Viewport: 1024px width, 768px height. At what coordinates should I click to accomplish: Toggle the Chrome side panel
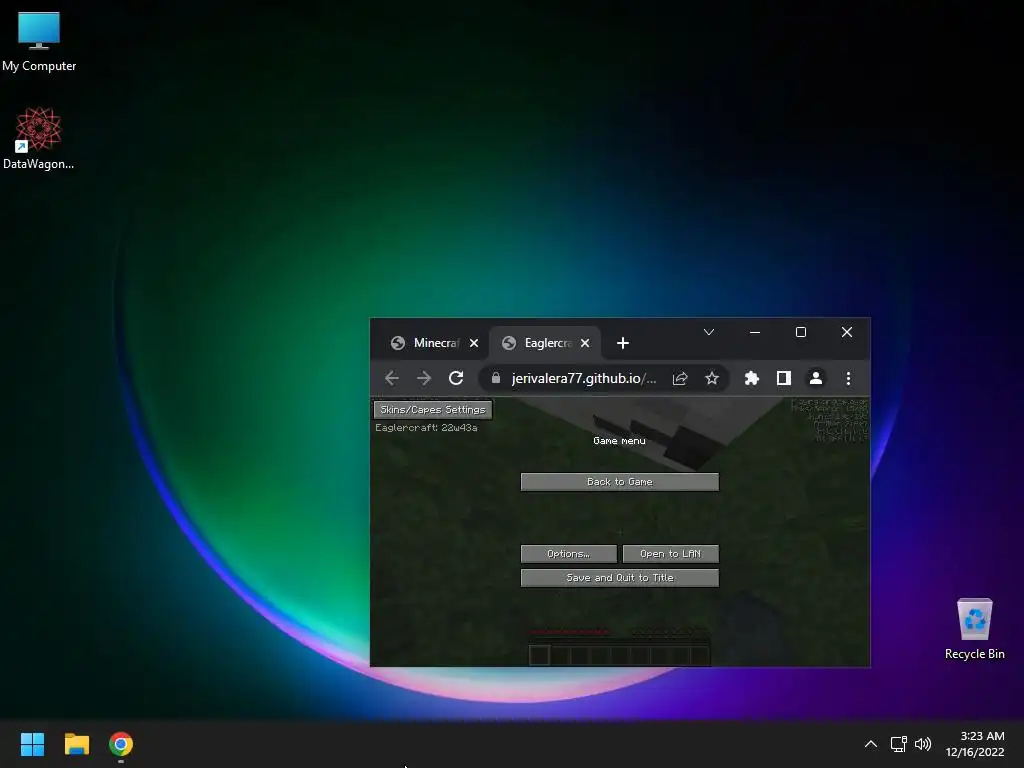[x=784, y=378]
